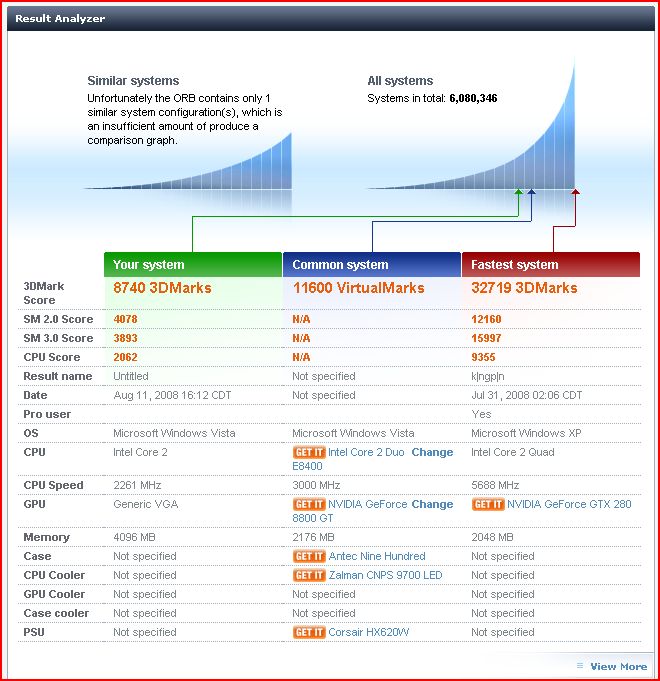
Task: Click the CPU Cooler row label
Action: click(54, 575)
